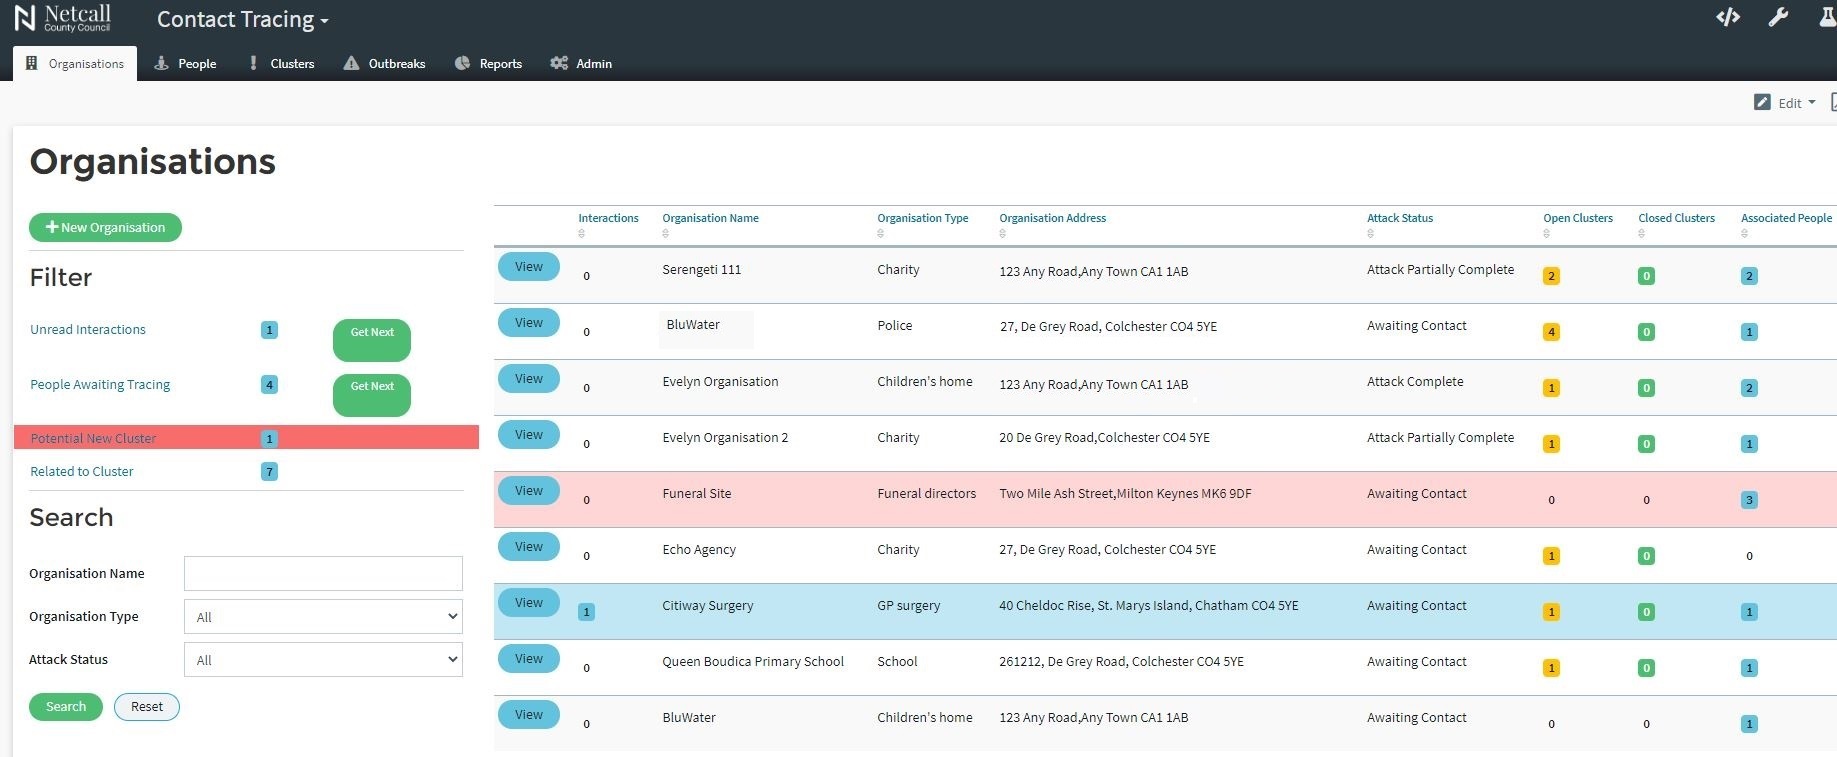The height and width of the screenshot is (757, 1837).
Task: Open the Reports tab
Action: (x=489, y=64)
